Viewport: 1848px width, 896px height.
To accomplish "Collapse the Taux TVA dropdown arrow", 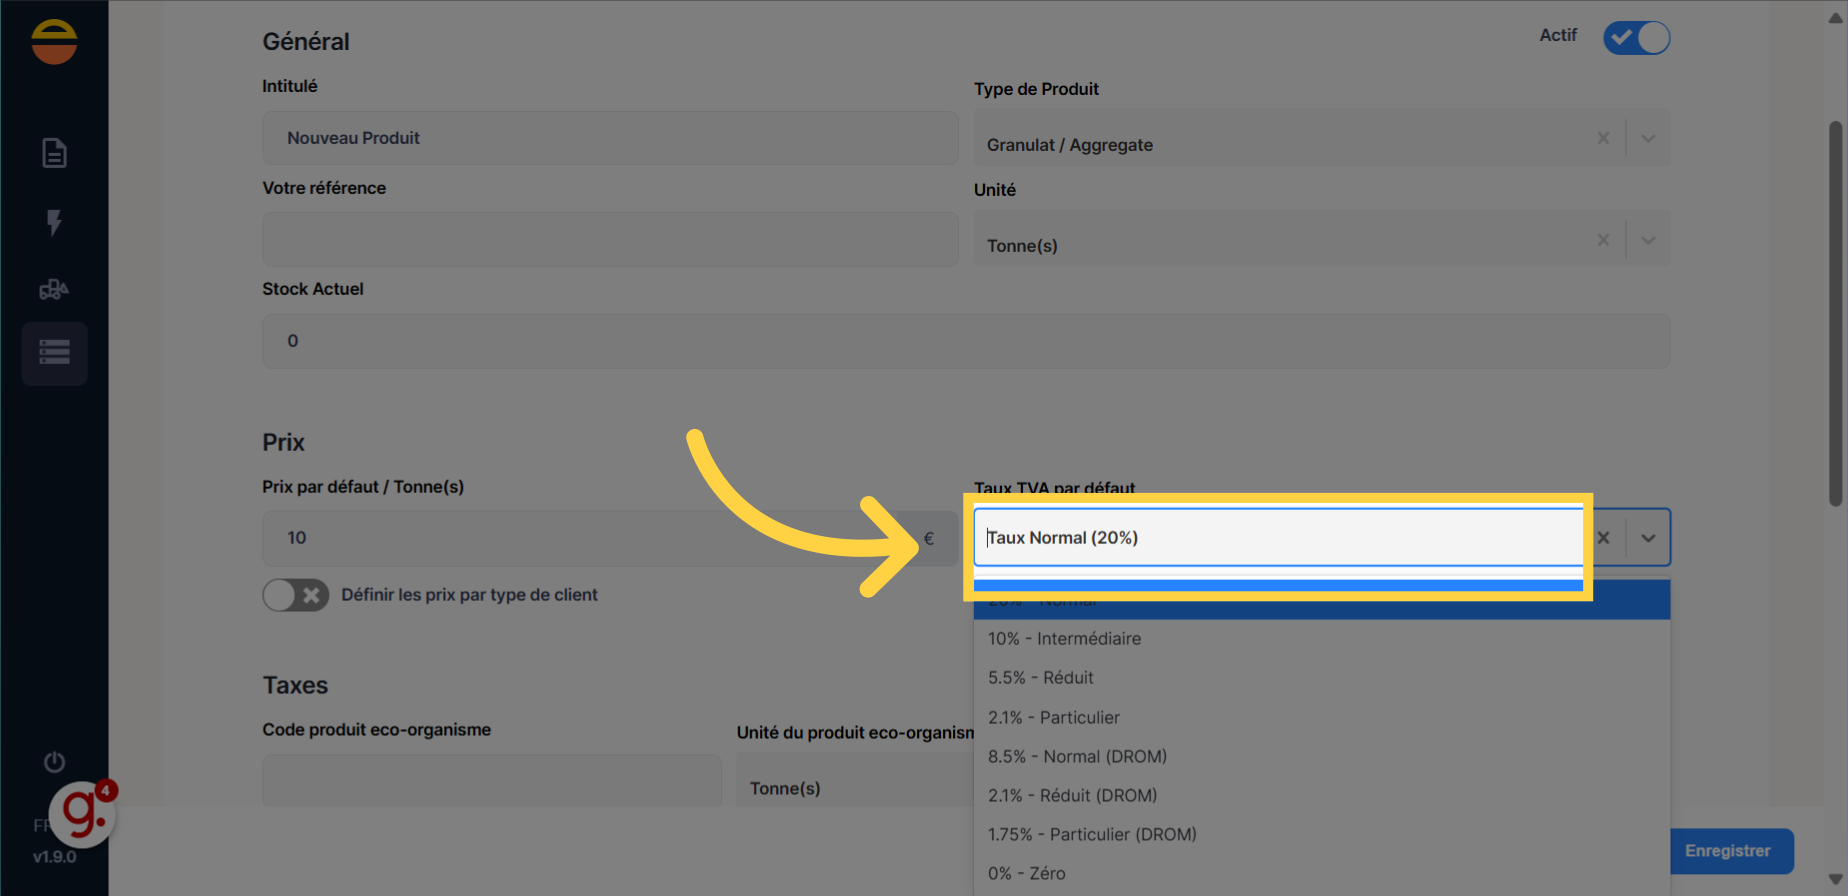I will (x=1648, y=538).
